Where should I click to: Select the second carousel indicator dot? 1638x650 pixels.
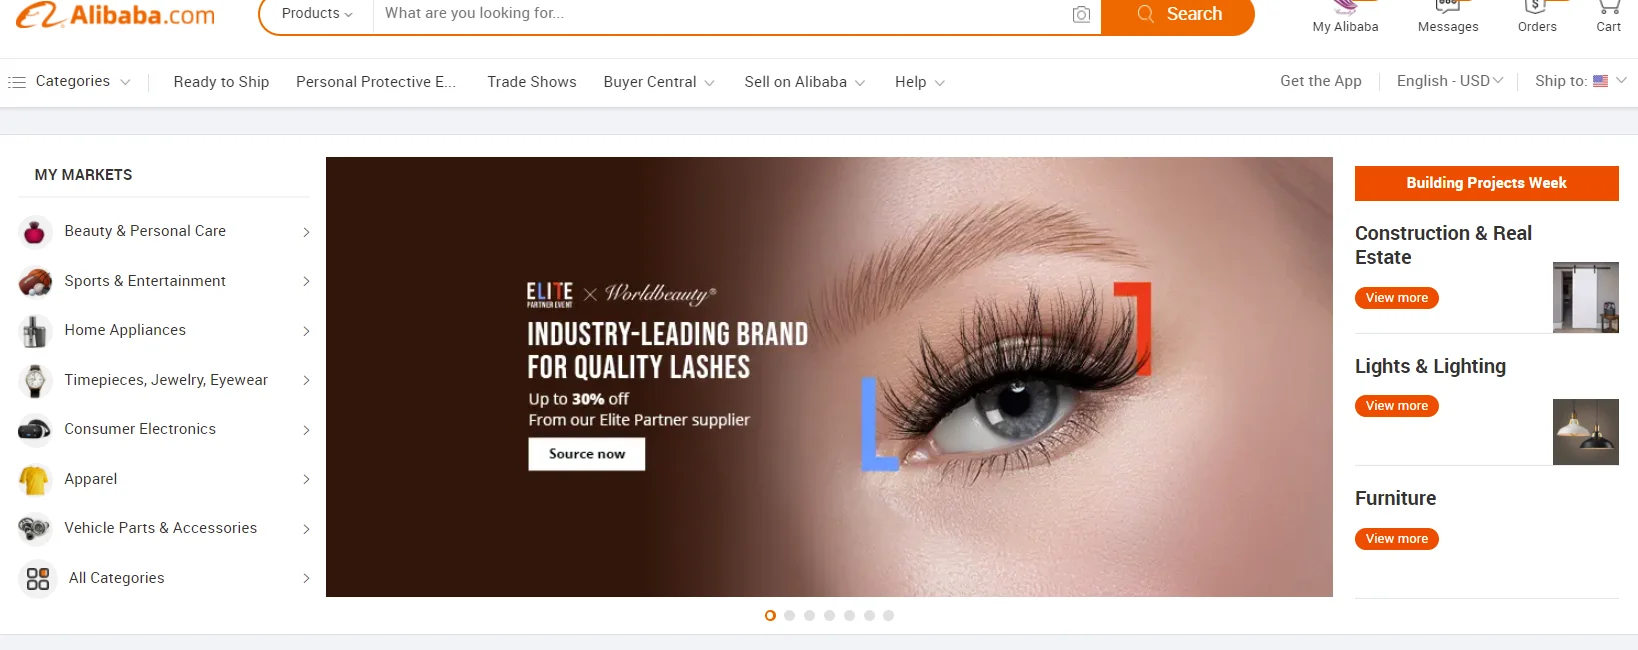coord(790,616)
